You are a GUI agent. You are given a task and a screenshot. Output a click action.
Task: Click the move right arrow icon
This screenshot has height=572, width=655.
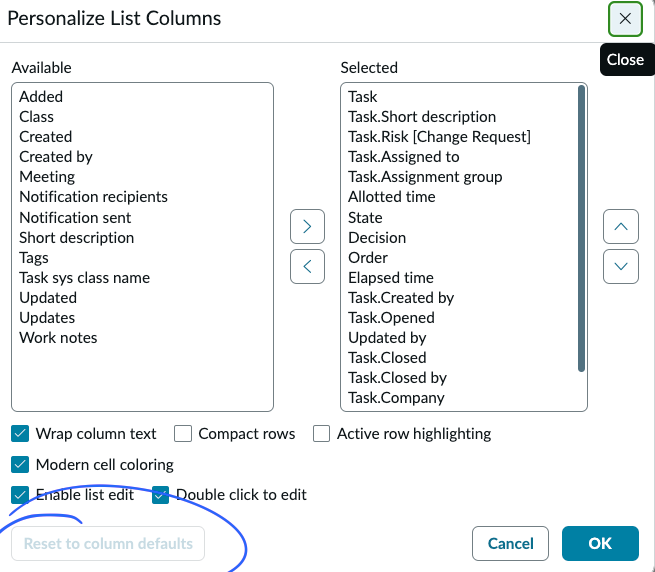click(307, 227)
